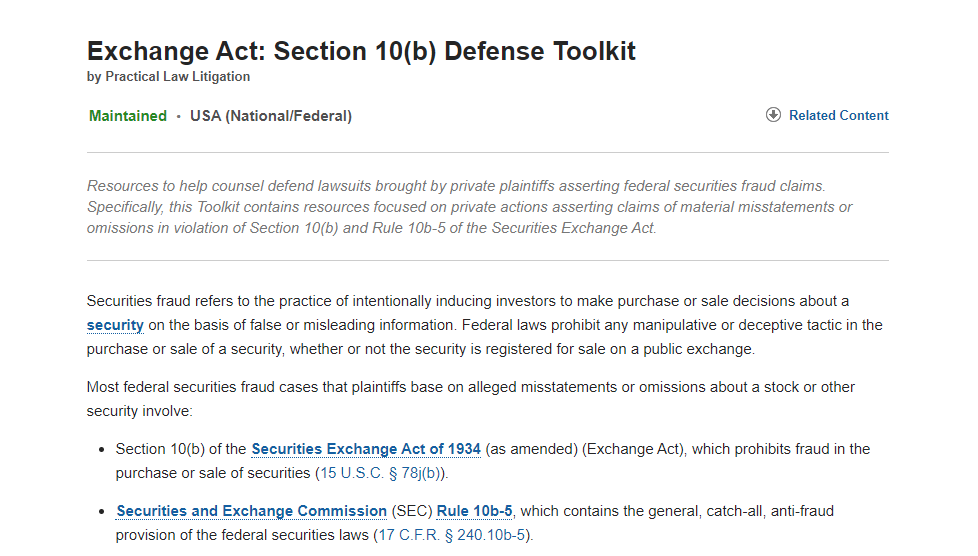Screen dimensions: 978x556
Task: Click the bullet marker before Securities and Exchange Commission
Action: (x=102, y=511)
